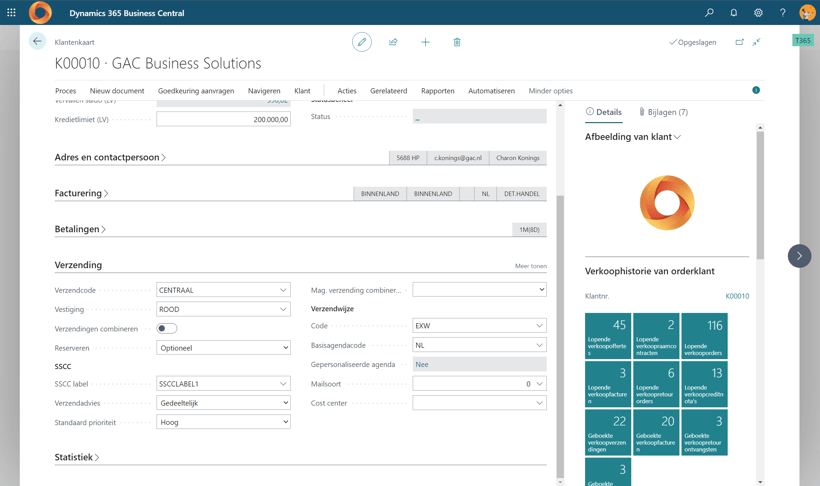Open Mag. verzending combineren dropdown
Image resolution: width=820 pixels, height=486 pixels.
[x=480, y=289]
